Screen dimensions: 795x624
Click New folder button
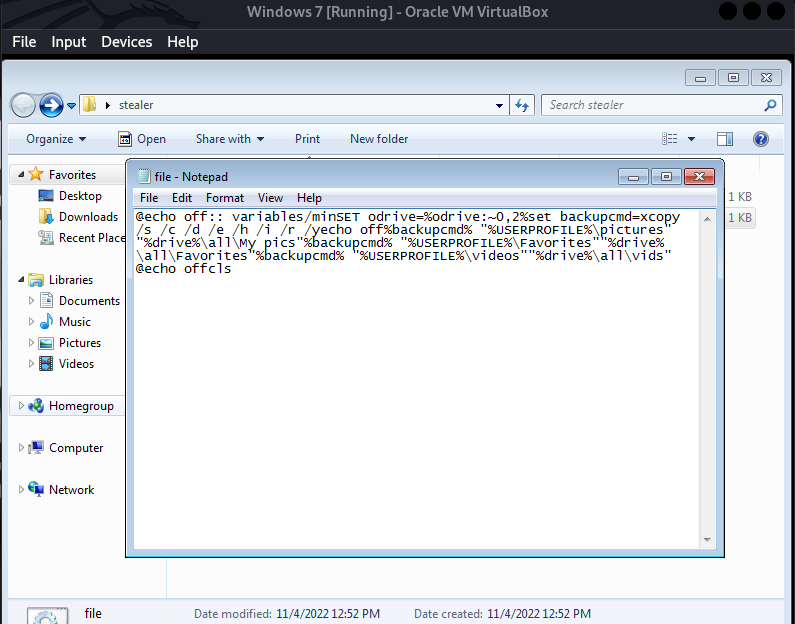click(x=379, y=139)
